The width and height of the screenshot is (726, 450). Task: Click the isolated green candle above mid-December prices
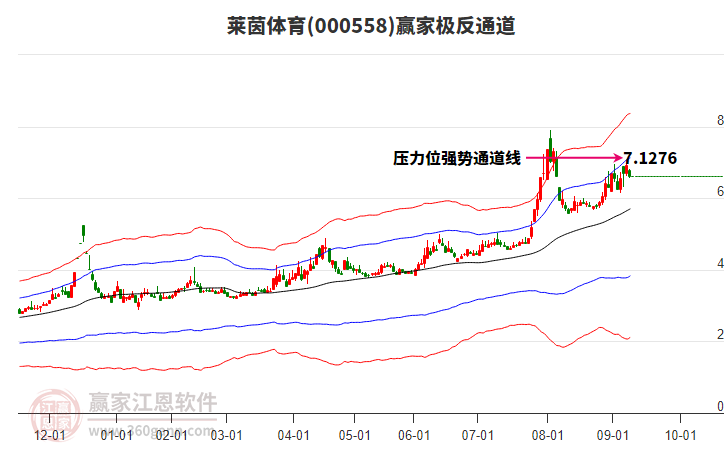pyautogui.click(x=83, y=231)
